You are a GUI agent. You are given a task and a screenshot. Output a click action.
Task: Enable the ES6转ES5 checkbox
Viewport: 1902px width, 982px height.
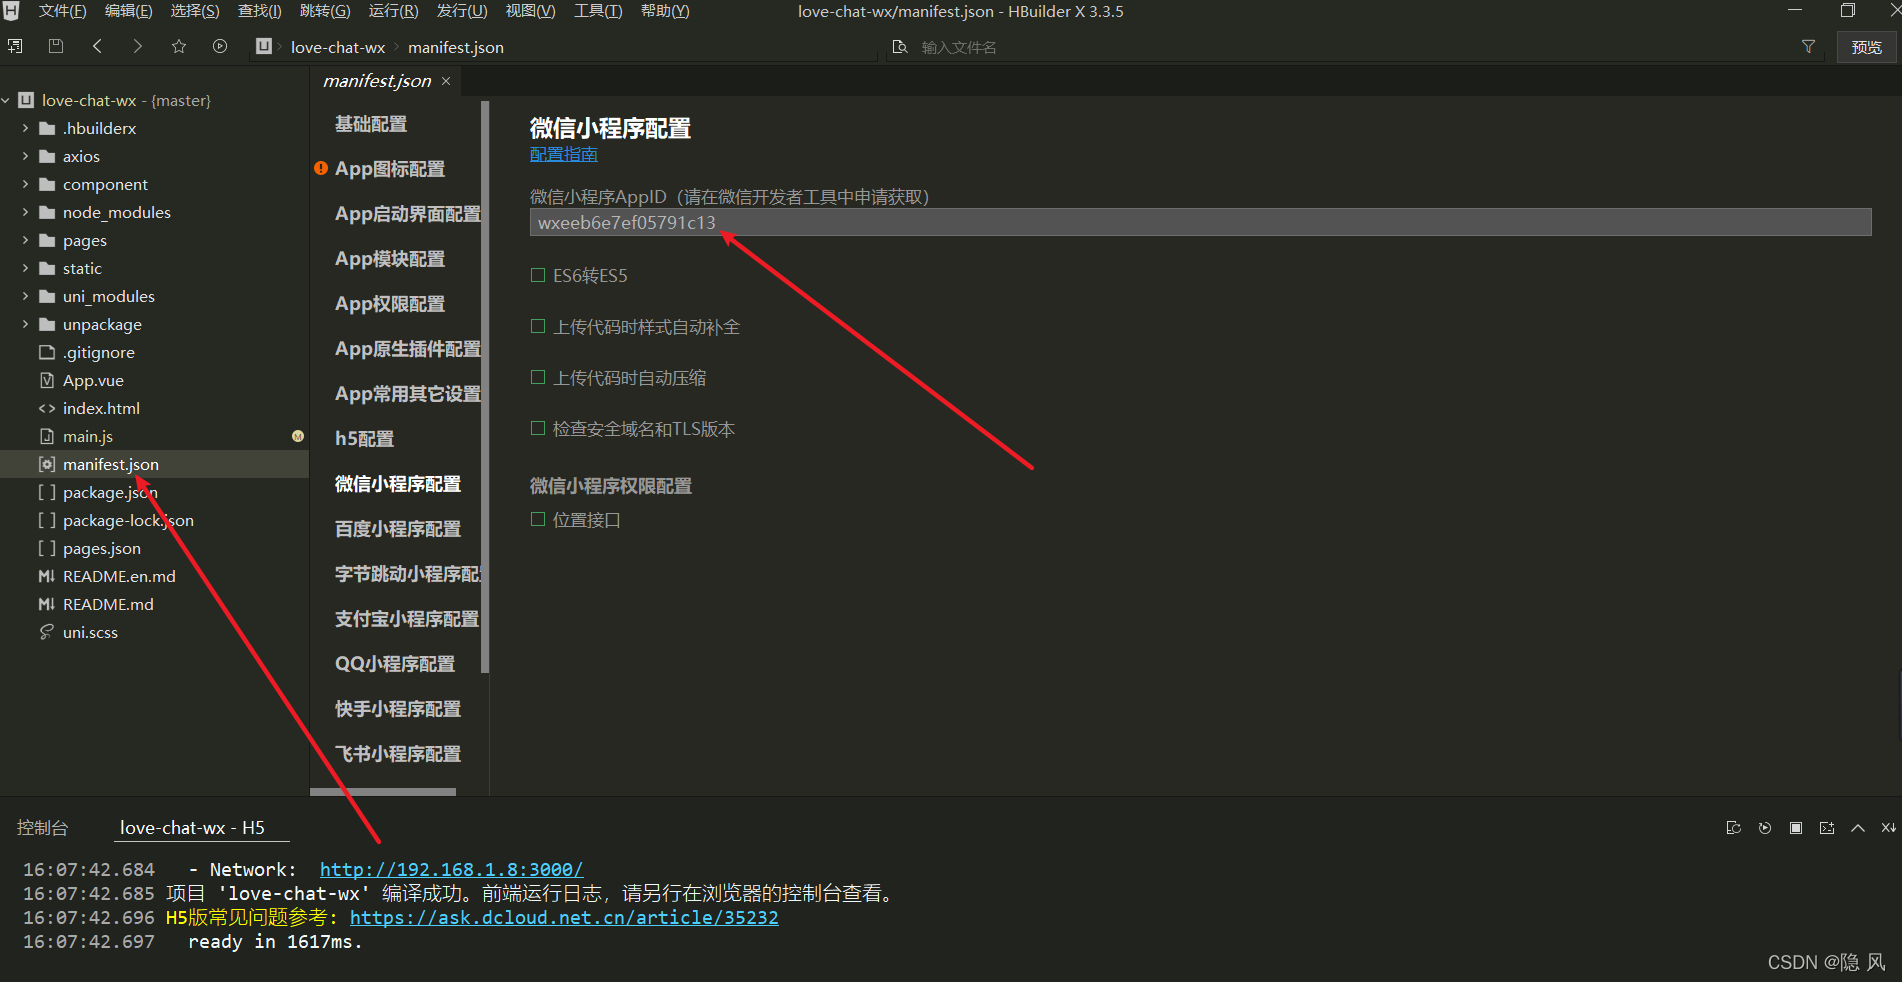click(538, 275)
